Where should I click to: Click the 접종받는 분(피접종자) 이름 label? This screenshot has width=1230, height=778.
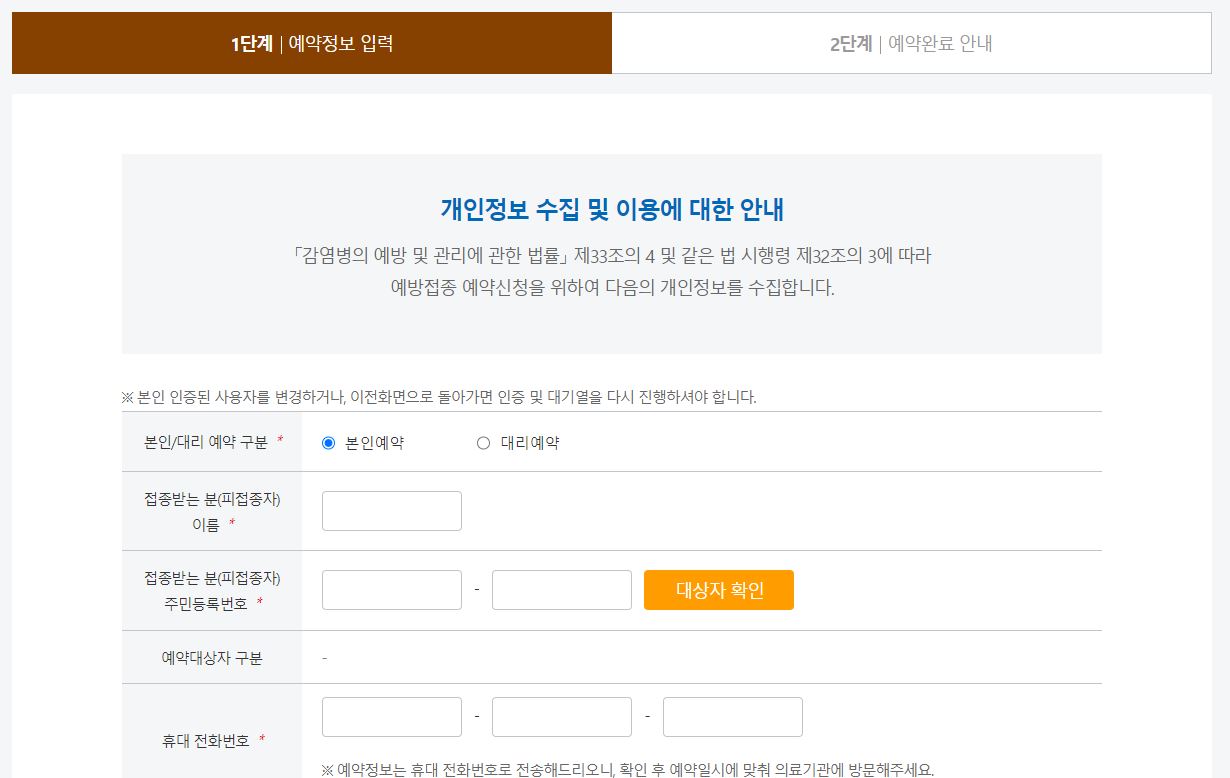click(x=212, y=511)
